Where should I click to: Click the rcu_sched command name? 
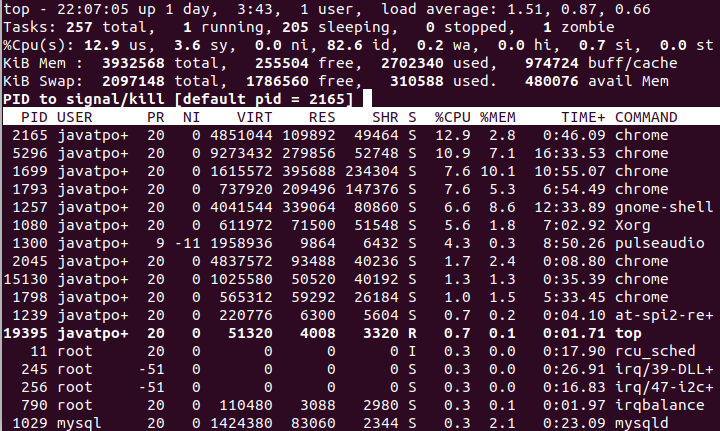655,351
